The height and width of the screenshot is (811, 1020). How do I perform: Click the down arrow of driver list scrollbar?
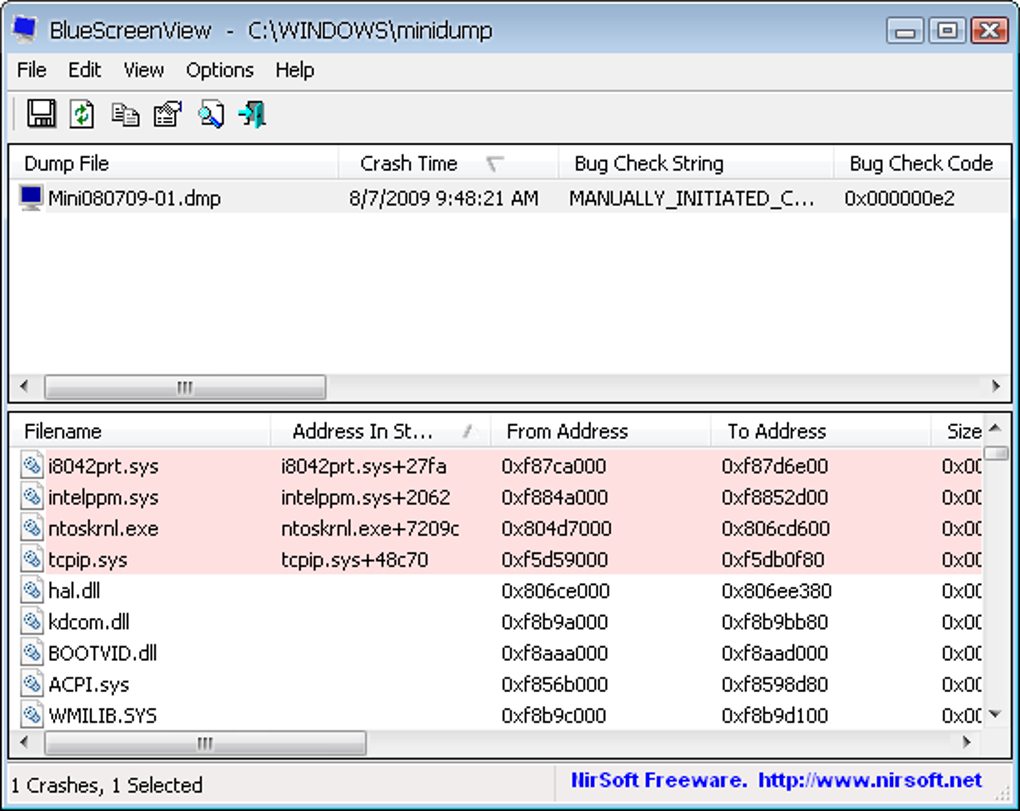tap(995, 714)
